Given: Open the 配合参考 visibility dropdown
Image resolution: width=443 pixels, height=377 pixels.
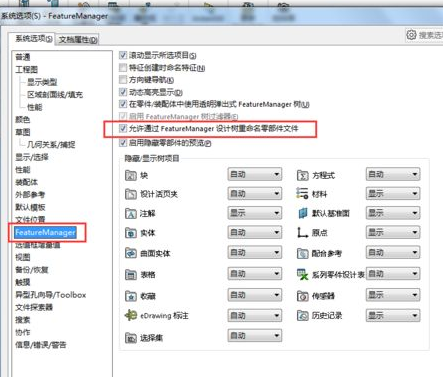Looking at the screenshot, I should point(393,253).
